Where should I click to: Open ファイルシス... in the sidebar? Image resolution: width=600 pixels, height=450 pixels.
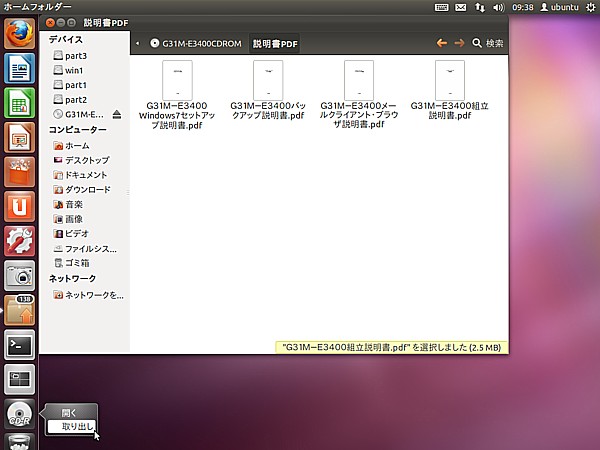(85, 249)
